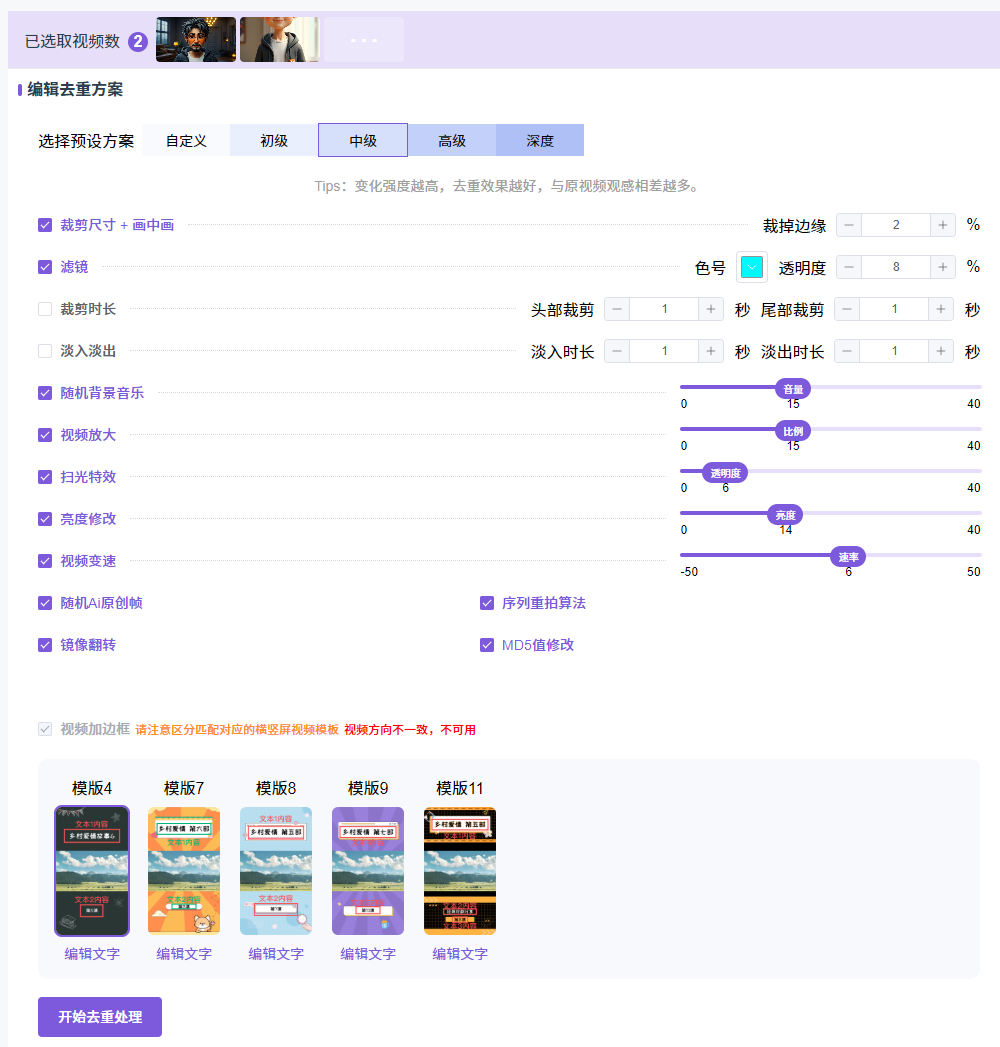Click the three-dots more videos placeholder
1000x1047 pixels.
coord(364,40)
